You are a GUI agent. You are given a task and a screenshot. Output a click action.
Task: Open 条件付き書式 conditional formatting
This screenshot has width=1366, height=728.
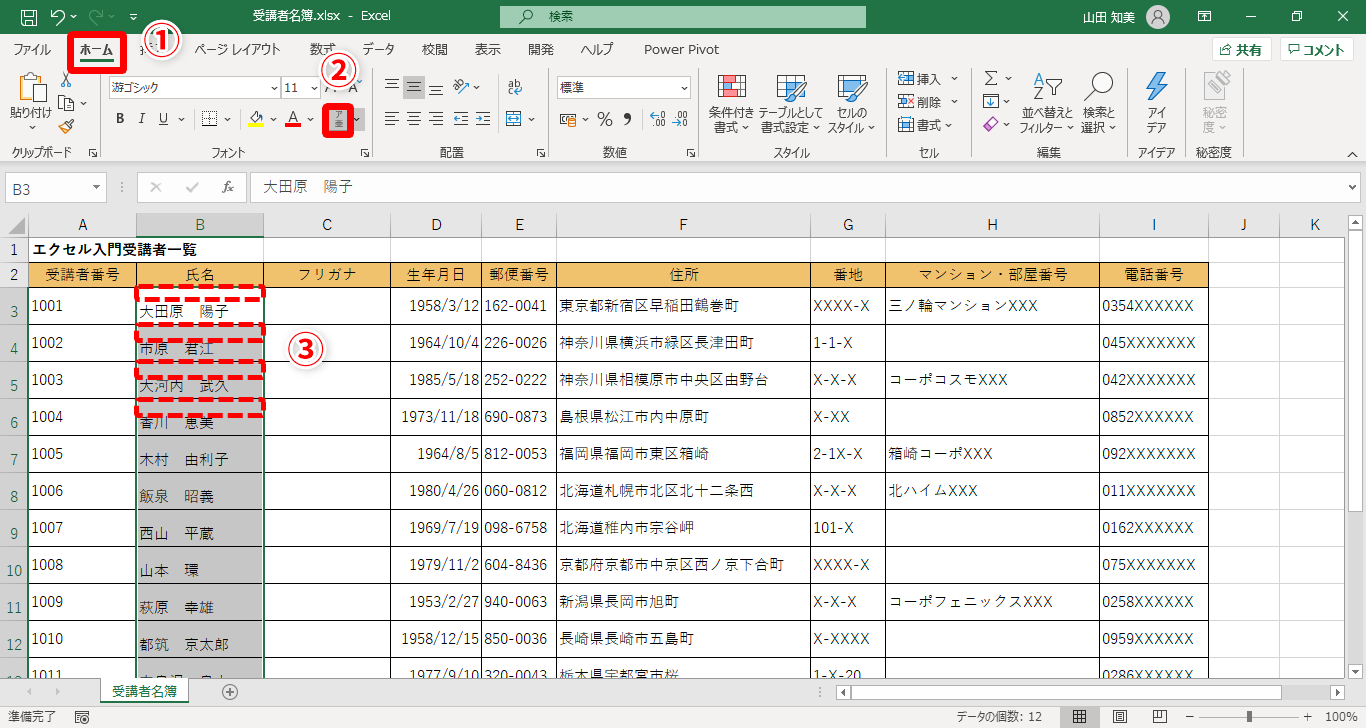[731, 104]
